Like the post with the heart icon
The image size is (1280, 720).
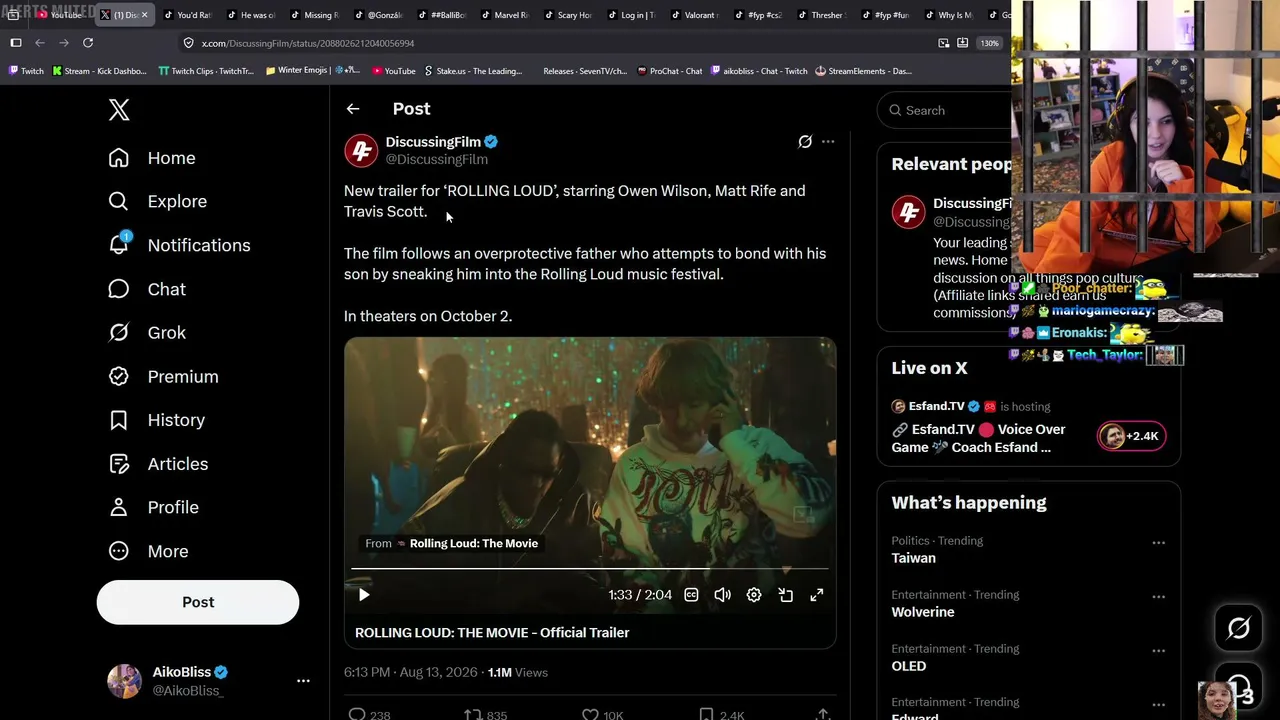click(x=590, y=715)
